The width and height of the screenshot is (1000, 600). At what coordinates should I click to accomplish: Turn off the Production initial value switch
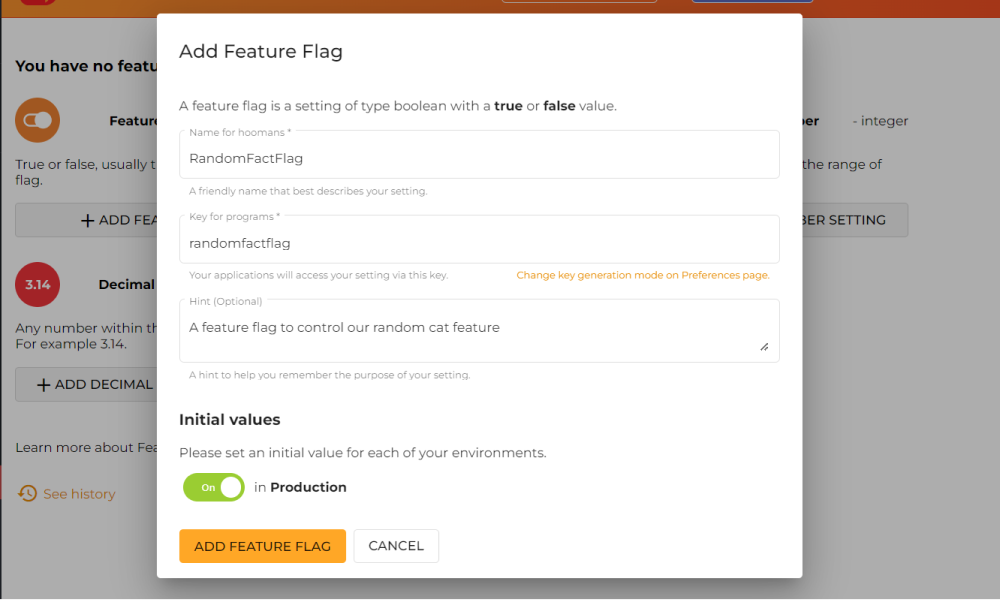pyautogui.click(x=213, y=487)
